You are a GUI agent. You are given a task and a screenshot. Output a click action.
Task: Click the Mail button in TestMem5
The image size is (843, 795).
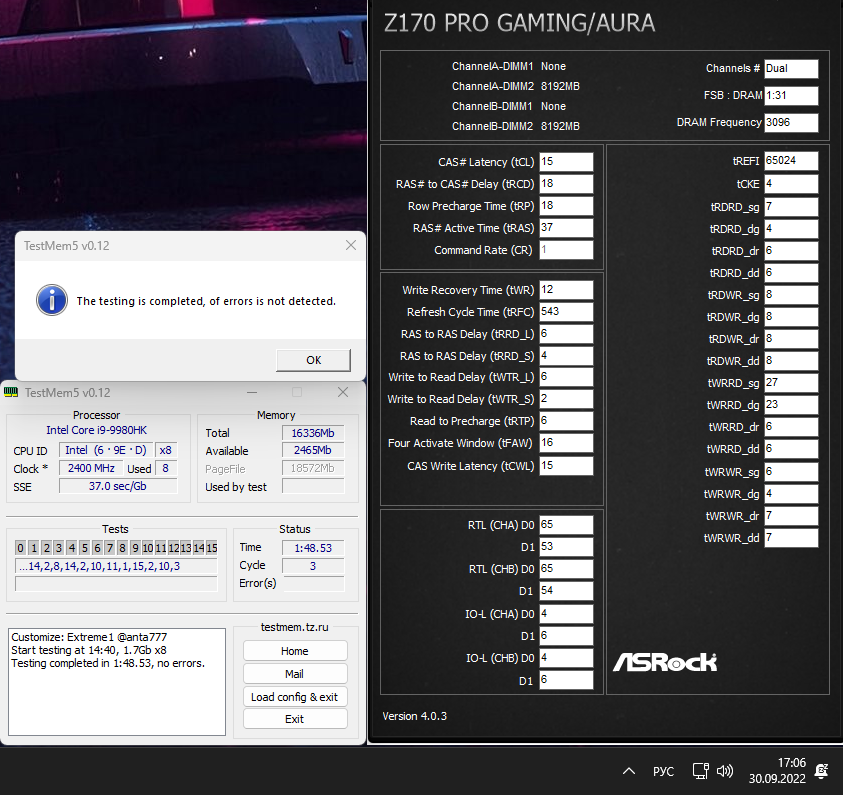[x=295, y=674]
